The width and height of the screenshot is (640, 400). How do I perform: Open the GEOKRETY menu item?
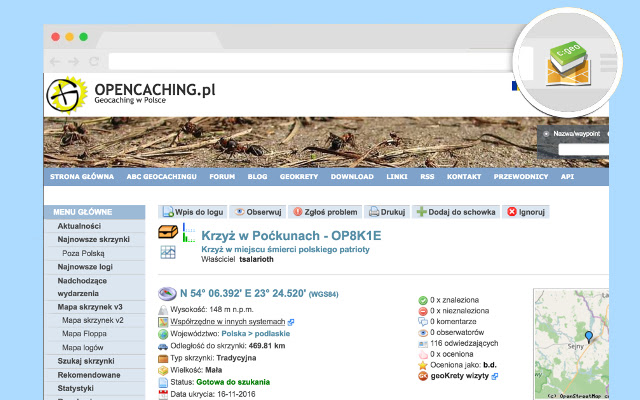pos(299,177)
